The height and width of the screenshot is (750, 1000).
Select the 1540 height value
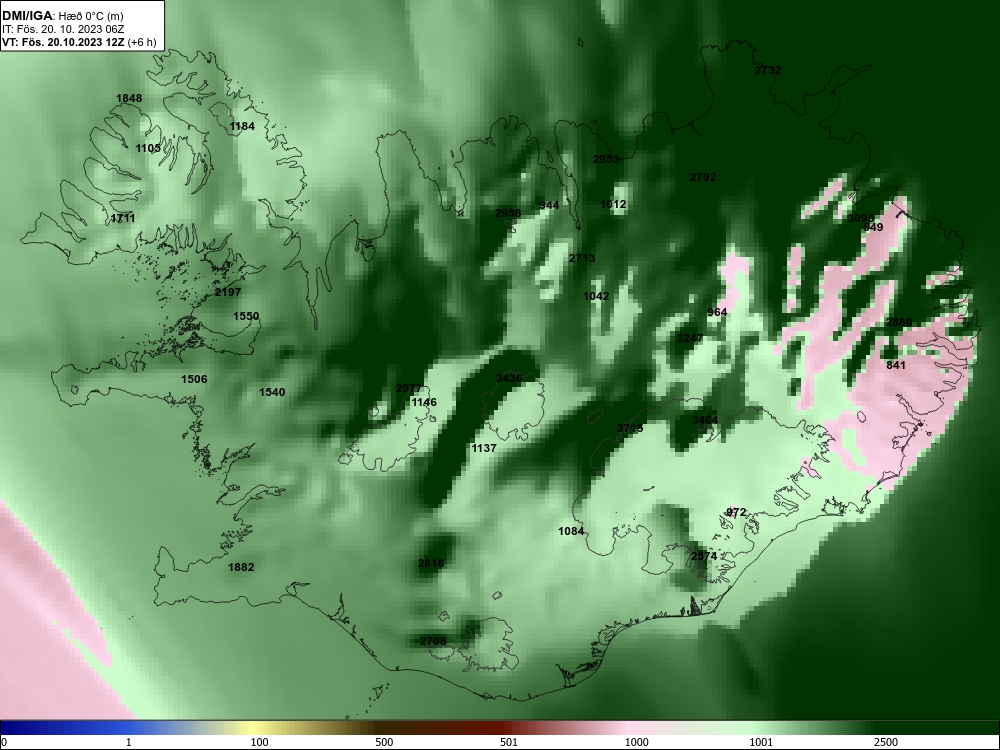(x=272, y=392)
